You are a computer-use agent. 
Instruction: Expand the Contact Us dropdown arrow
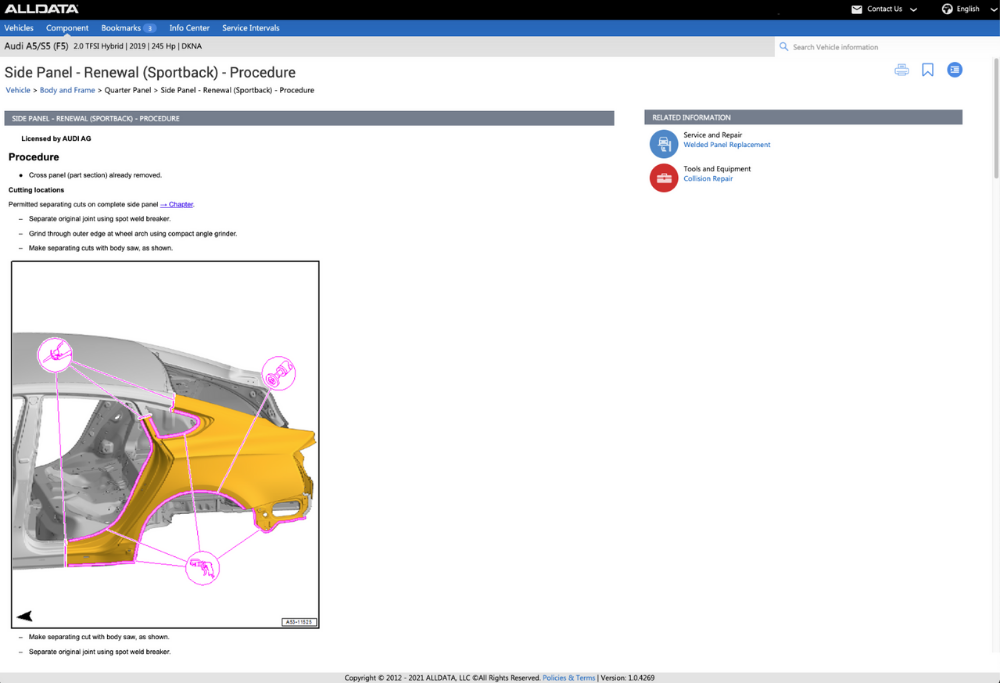pyautogui.click(x=913, y=10)
